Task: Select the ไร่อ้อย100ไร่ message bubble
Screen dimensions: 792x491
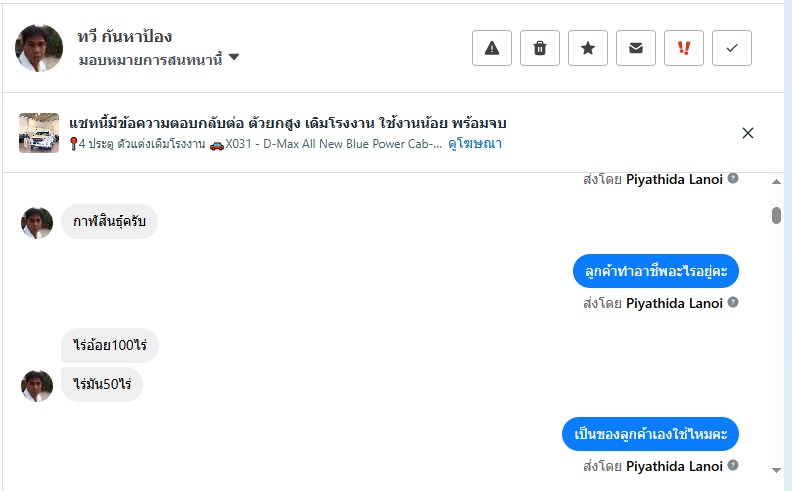Action: click(110, 346)
